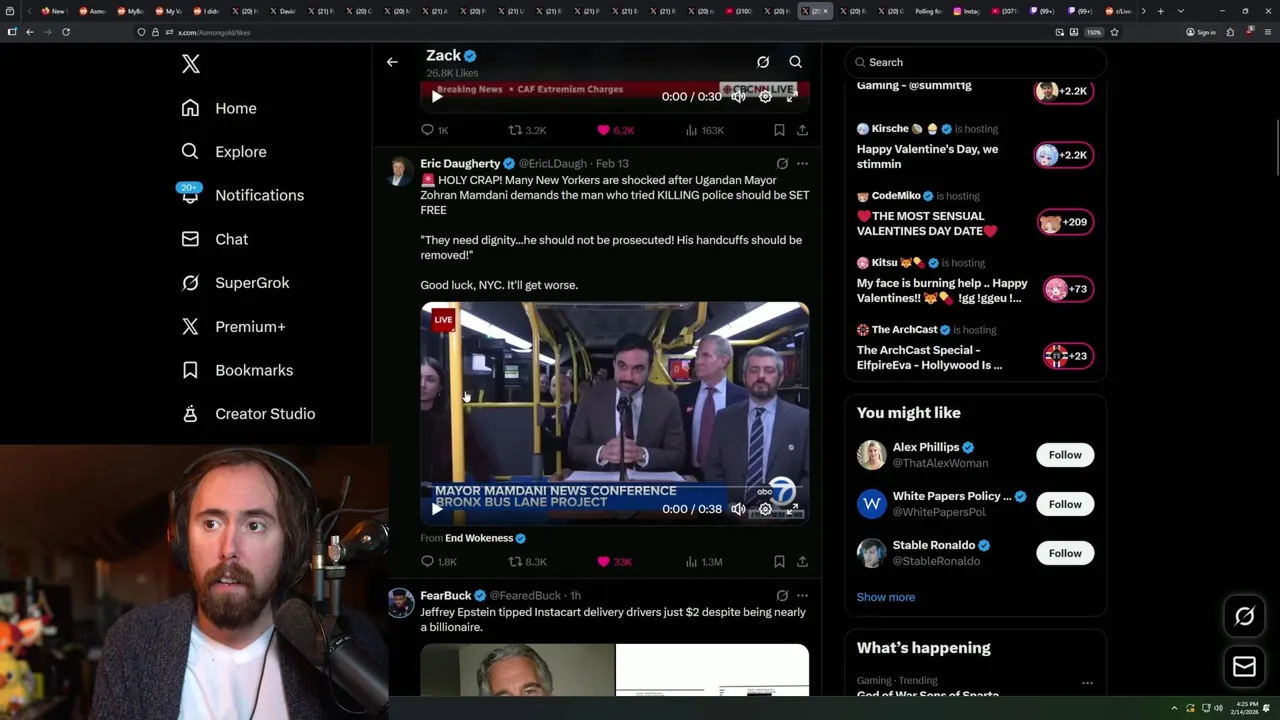
Task: Unlike the post with 6.2K likes
Action: click(615, 130)
